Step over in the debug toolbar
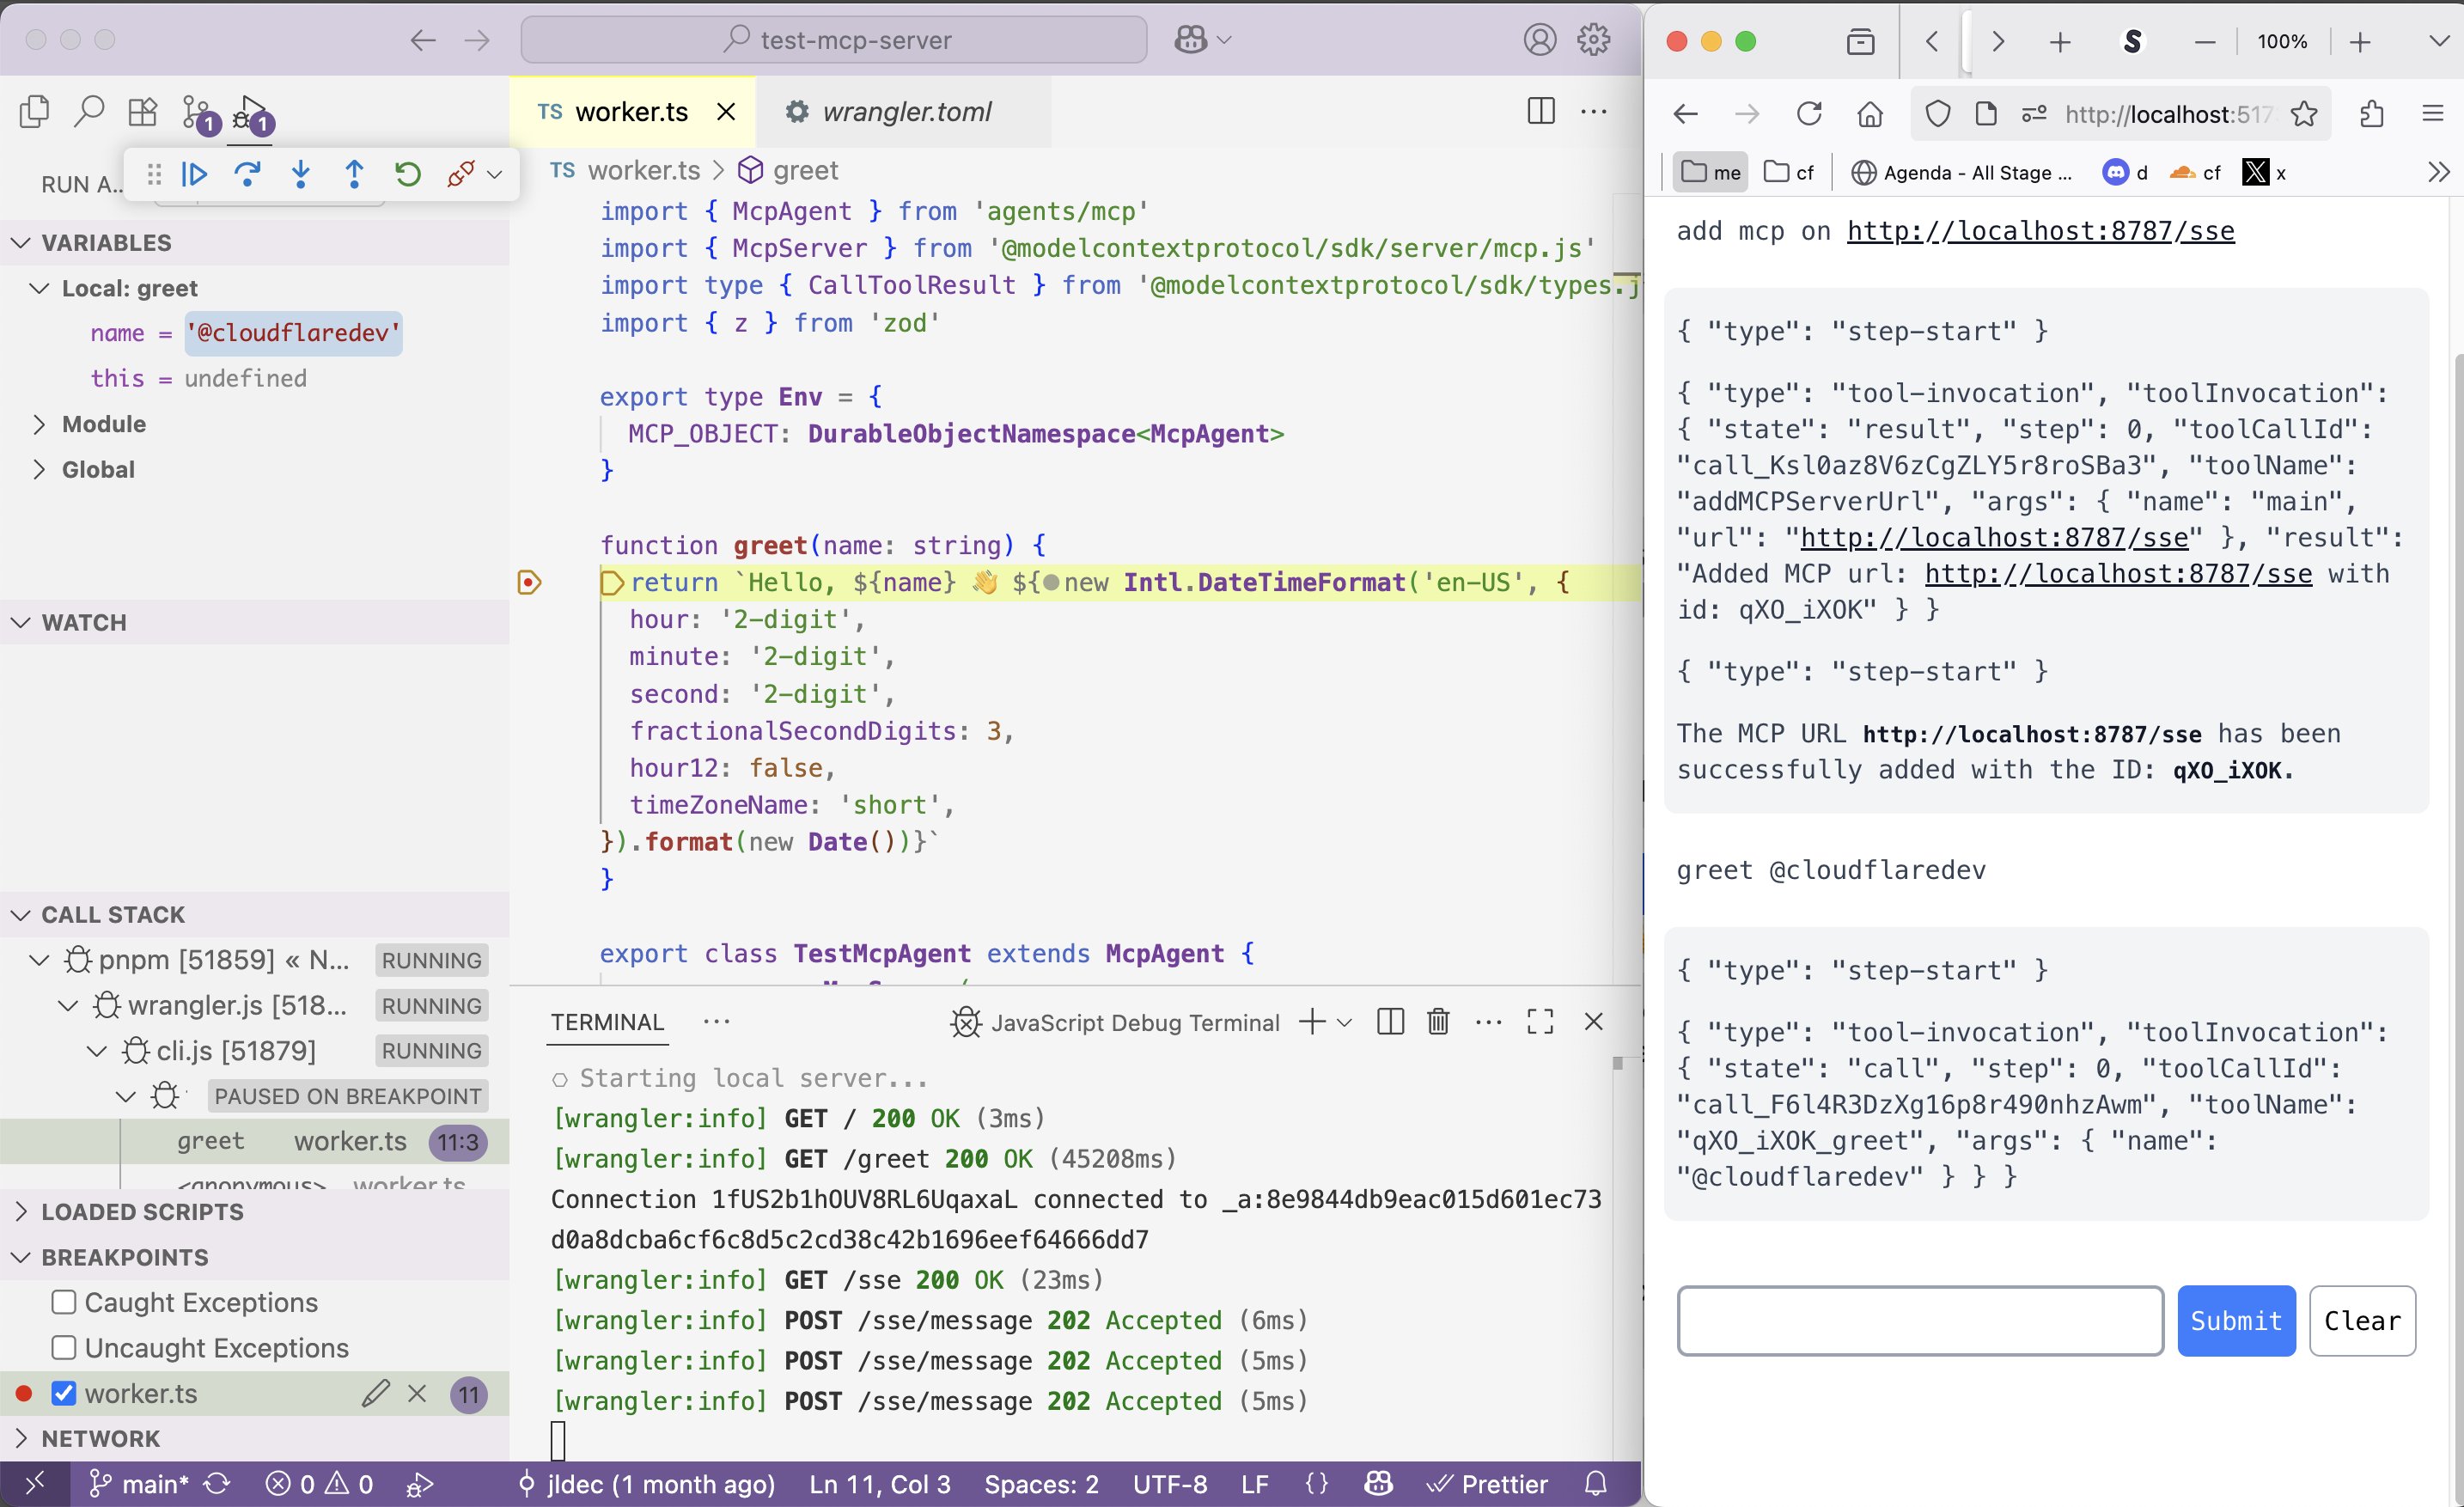The image size is (2464, 1507). 247,174
